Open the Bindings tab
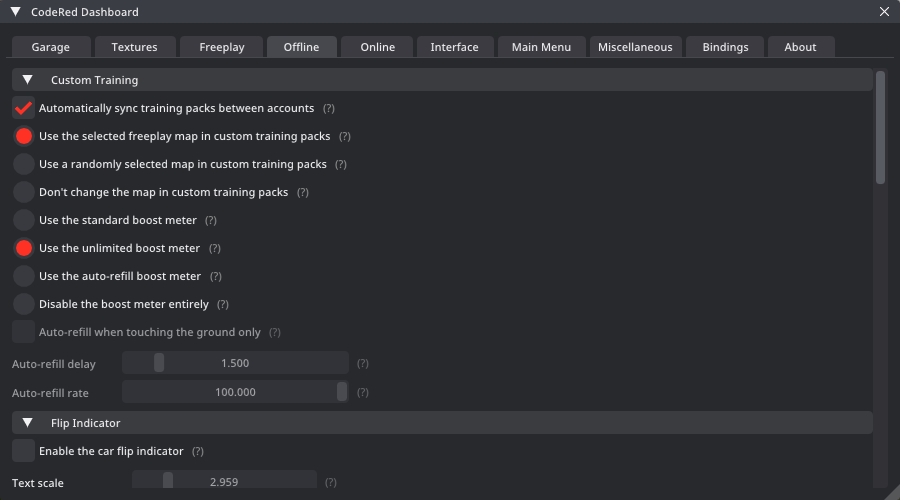This screenshot has width=900, height=500. tap(725, 47)
